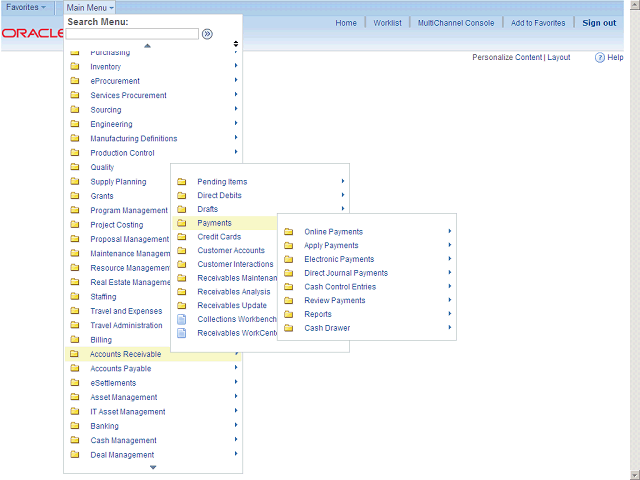Viewport: 640px width, 480px height.
Task: Click the Pending Items folder icon
Action: click(x=182, y=182)
